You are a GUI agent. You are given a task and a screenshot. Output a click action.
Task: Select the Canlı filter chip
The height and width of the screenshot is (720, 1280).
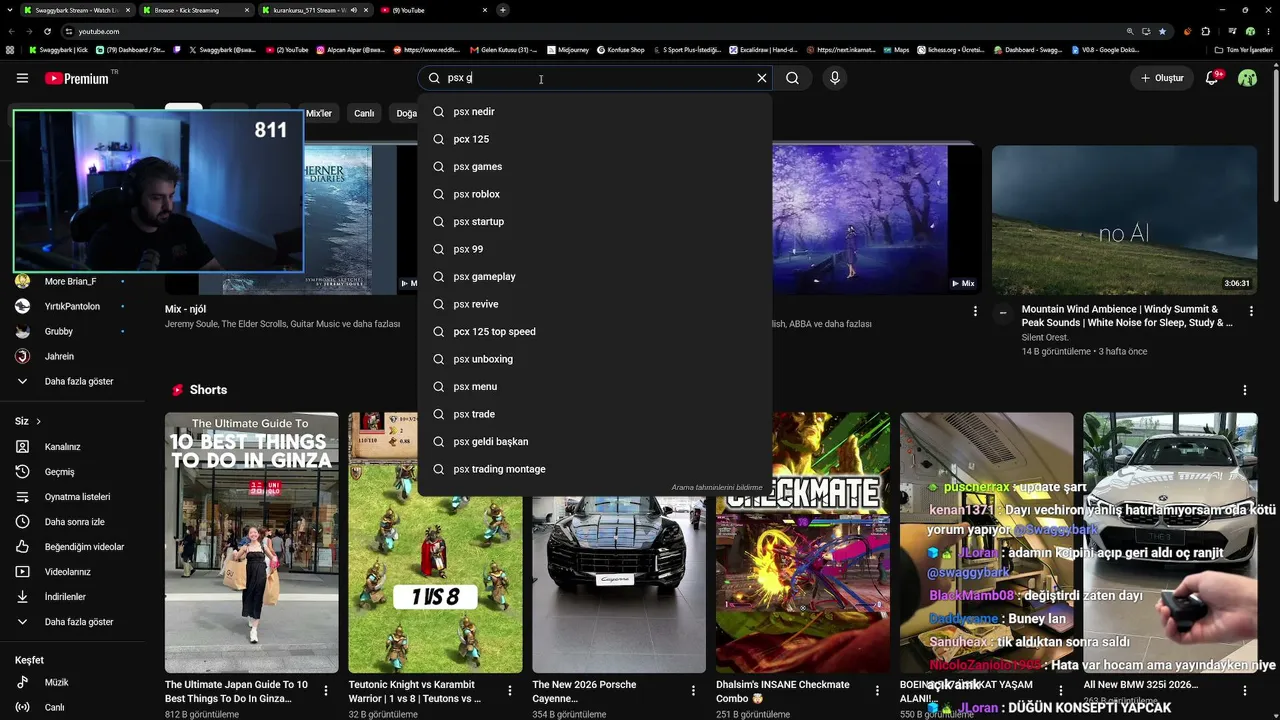tap(364, 113)
